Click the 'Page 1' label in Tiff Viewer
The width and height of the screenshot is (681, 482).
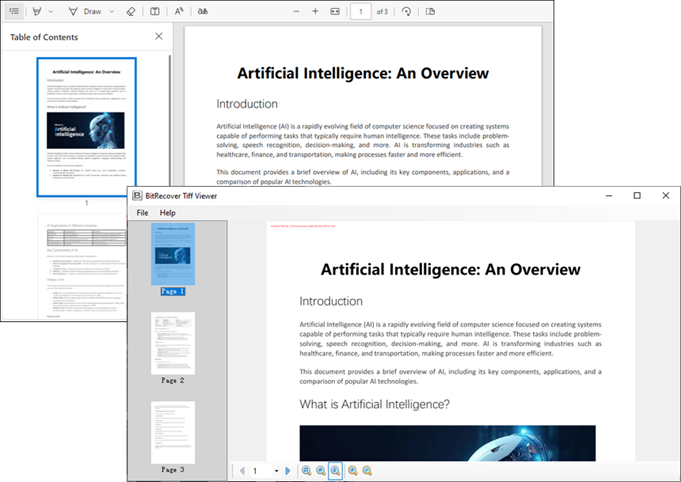point(173,291)
